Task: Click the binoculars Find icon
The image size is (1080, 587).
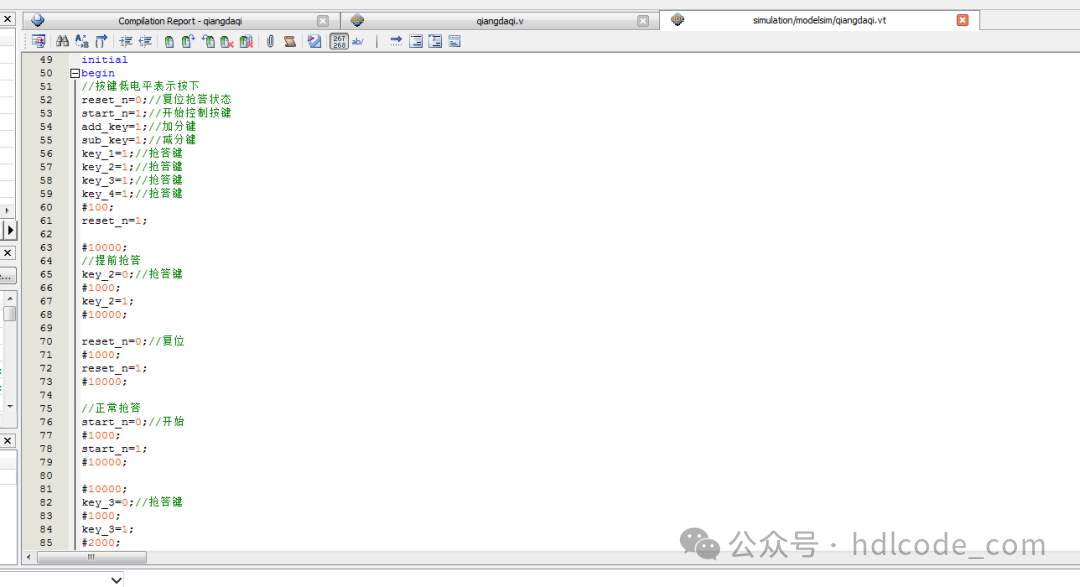Action: [62, 41]
